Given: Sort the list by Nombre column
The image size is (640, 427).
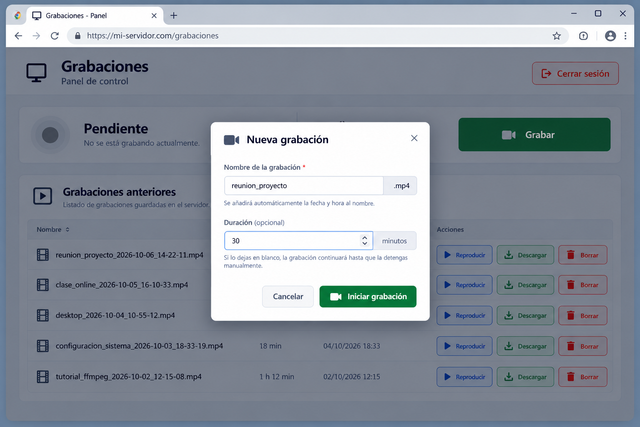Looking at the screenshot, I should coord(53,229).
